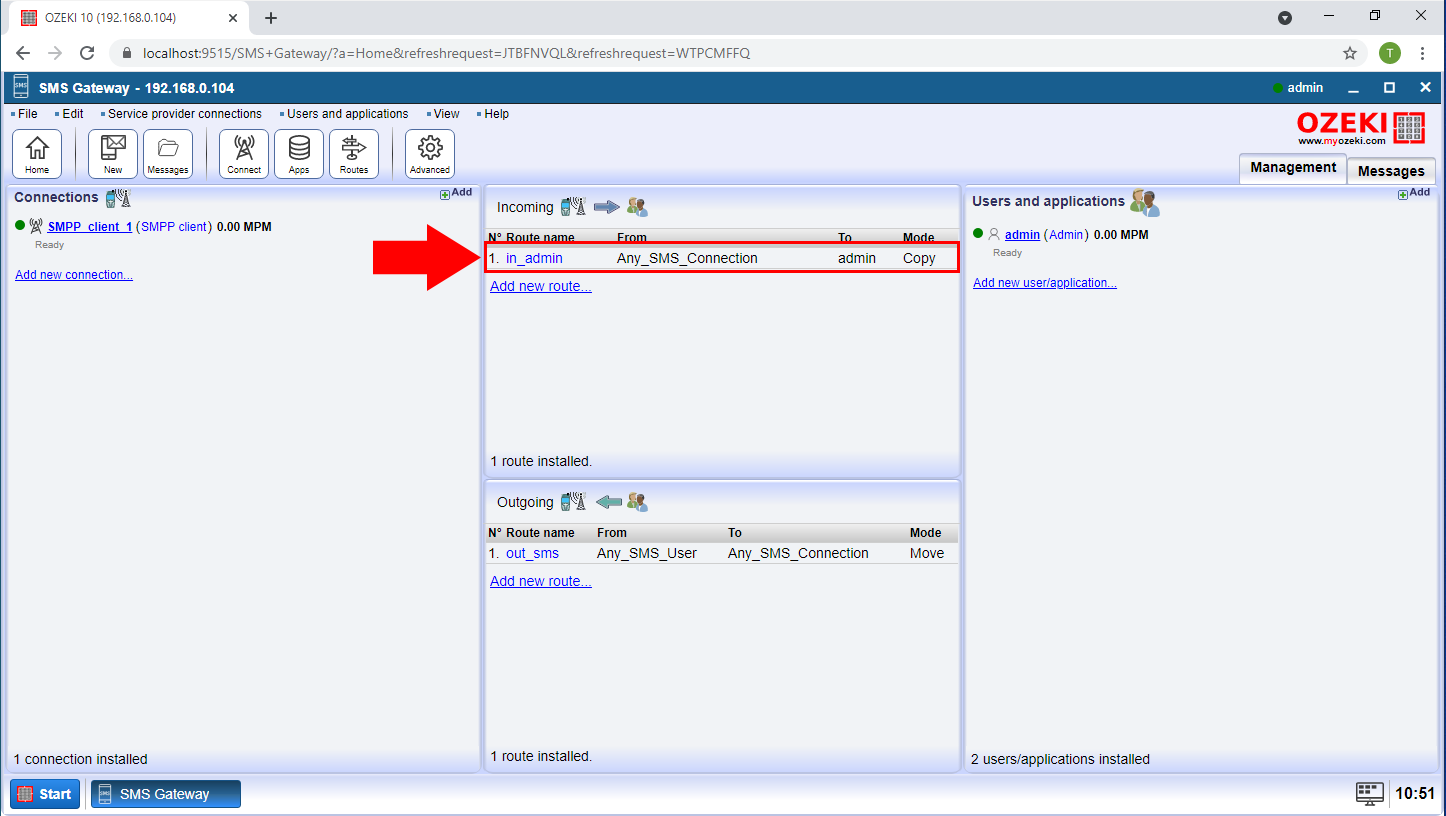Click the Mode header in the Outgoing table

926,533
